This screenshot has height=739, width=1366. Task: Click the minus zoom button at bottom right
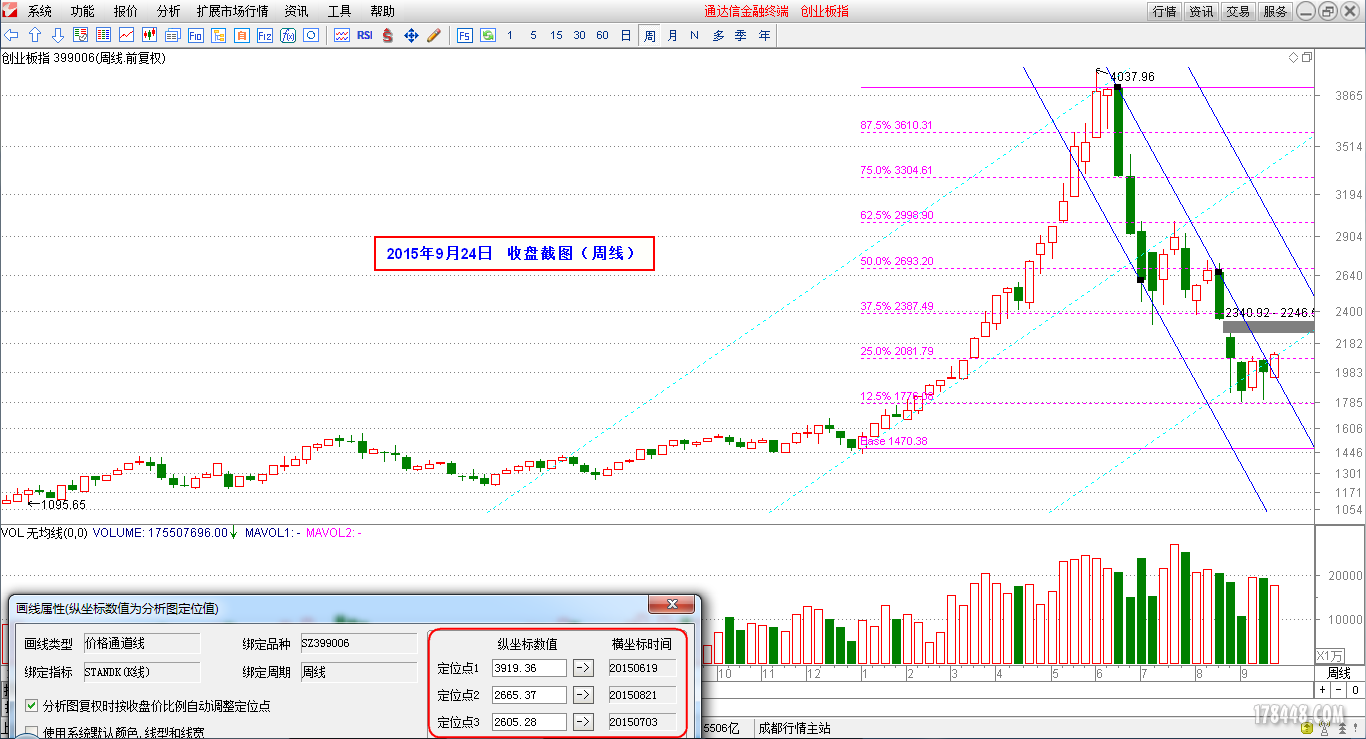1337,690
